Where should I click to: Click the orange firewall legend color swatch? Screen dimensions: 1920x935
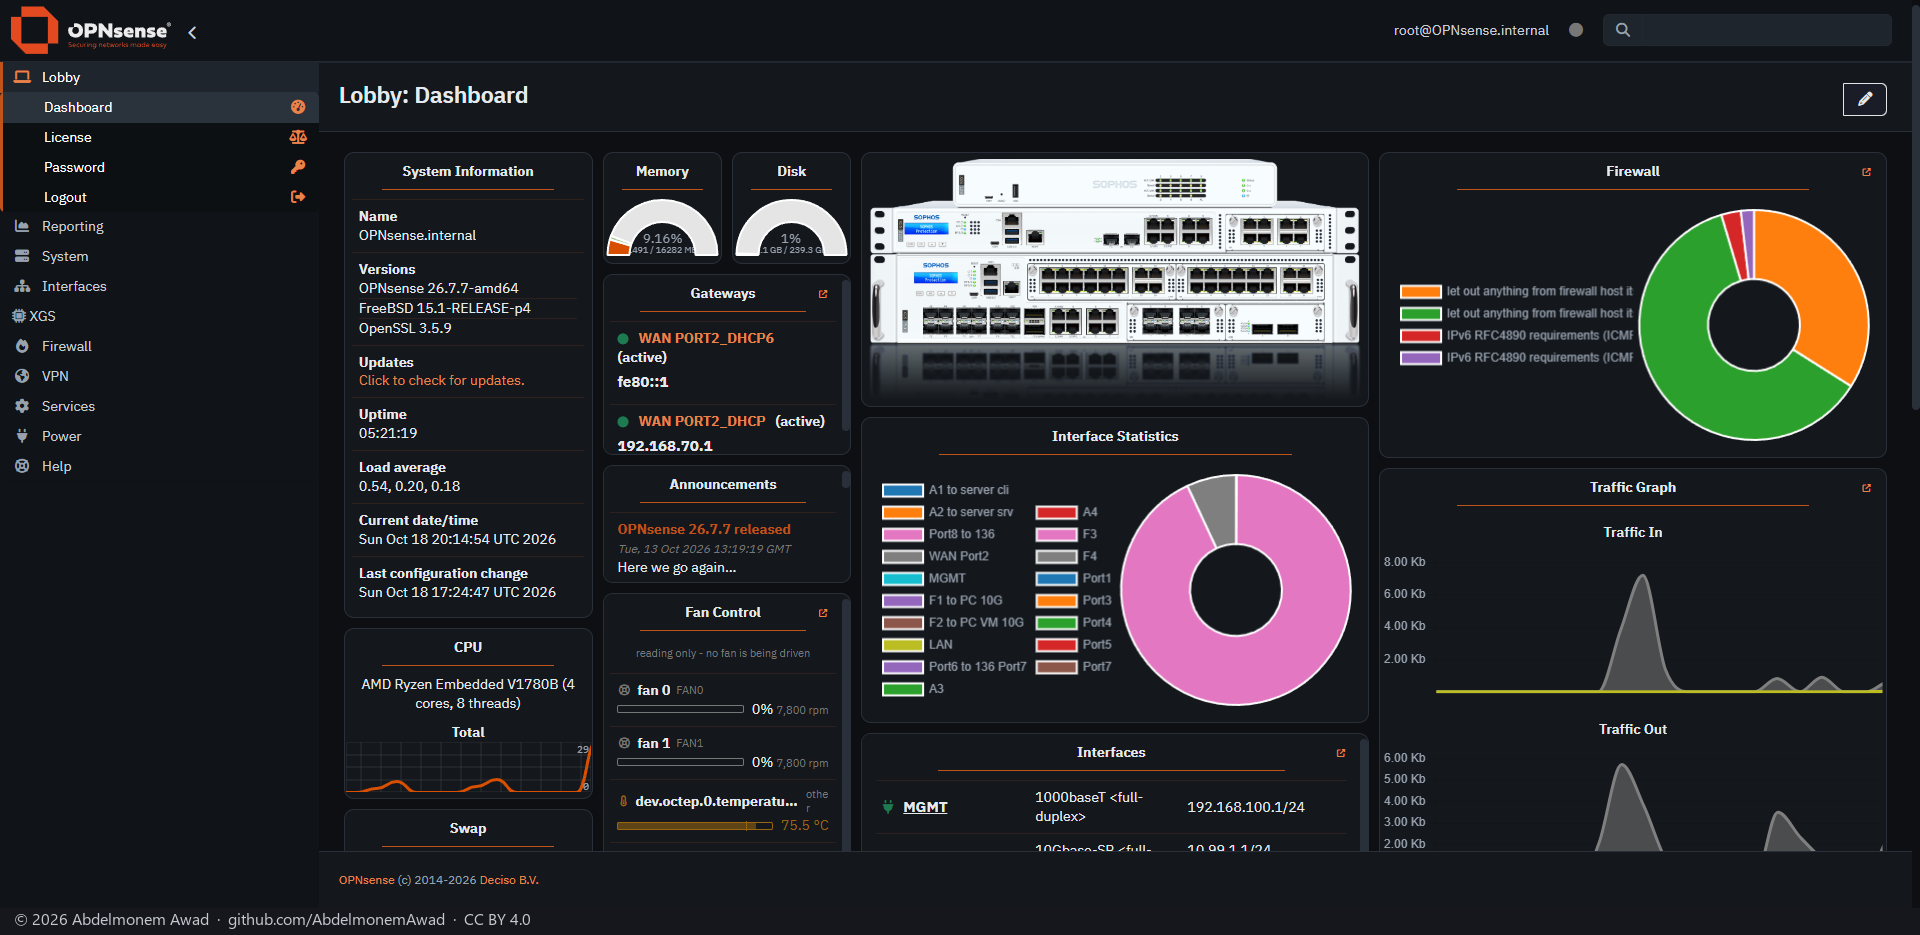(1420, 292)
